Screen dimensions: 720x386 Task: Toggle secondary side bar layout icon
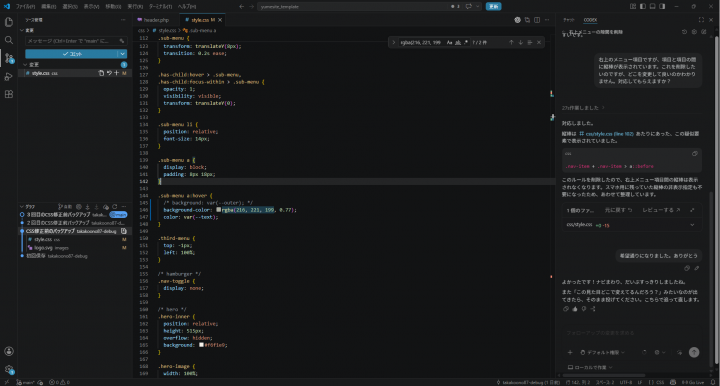[662, 6]
